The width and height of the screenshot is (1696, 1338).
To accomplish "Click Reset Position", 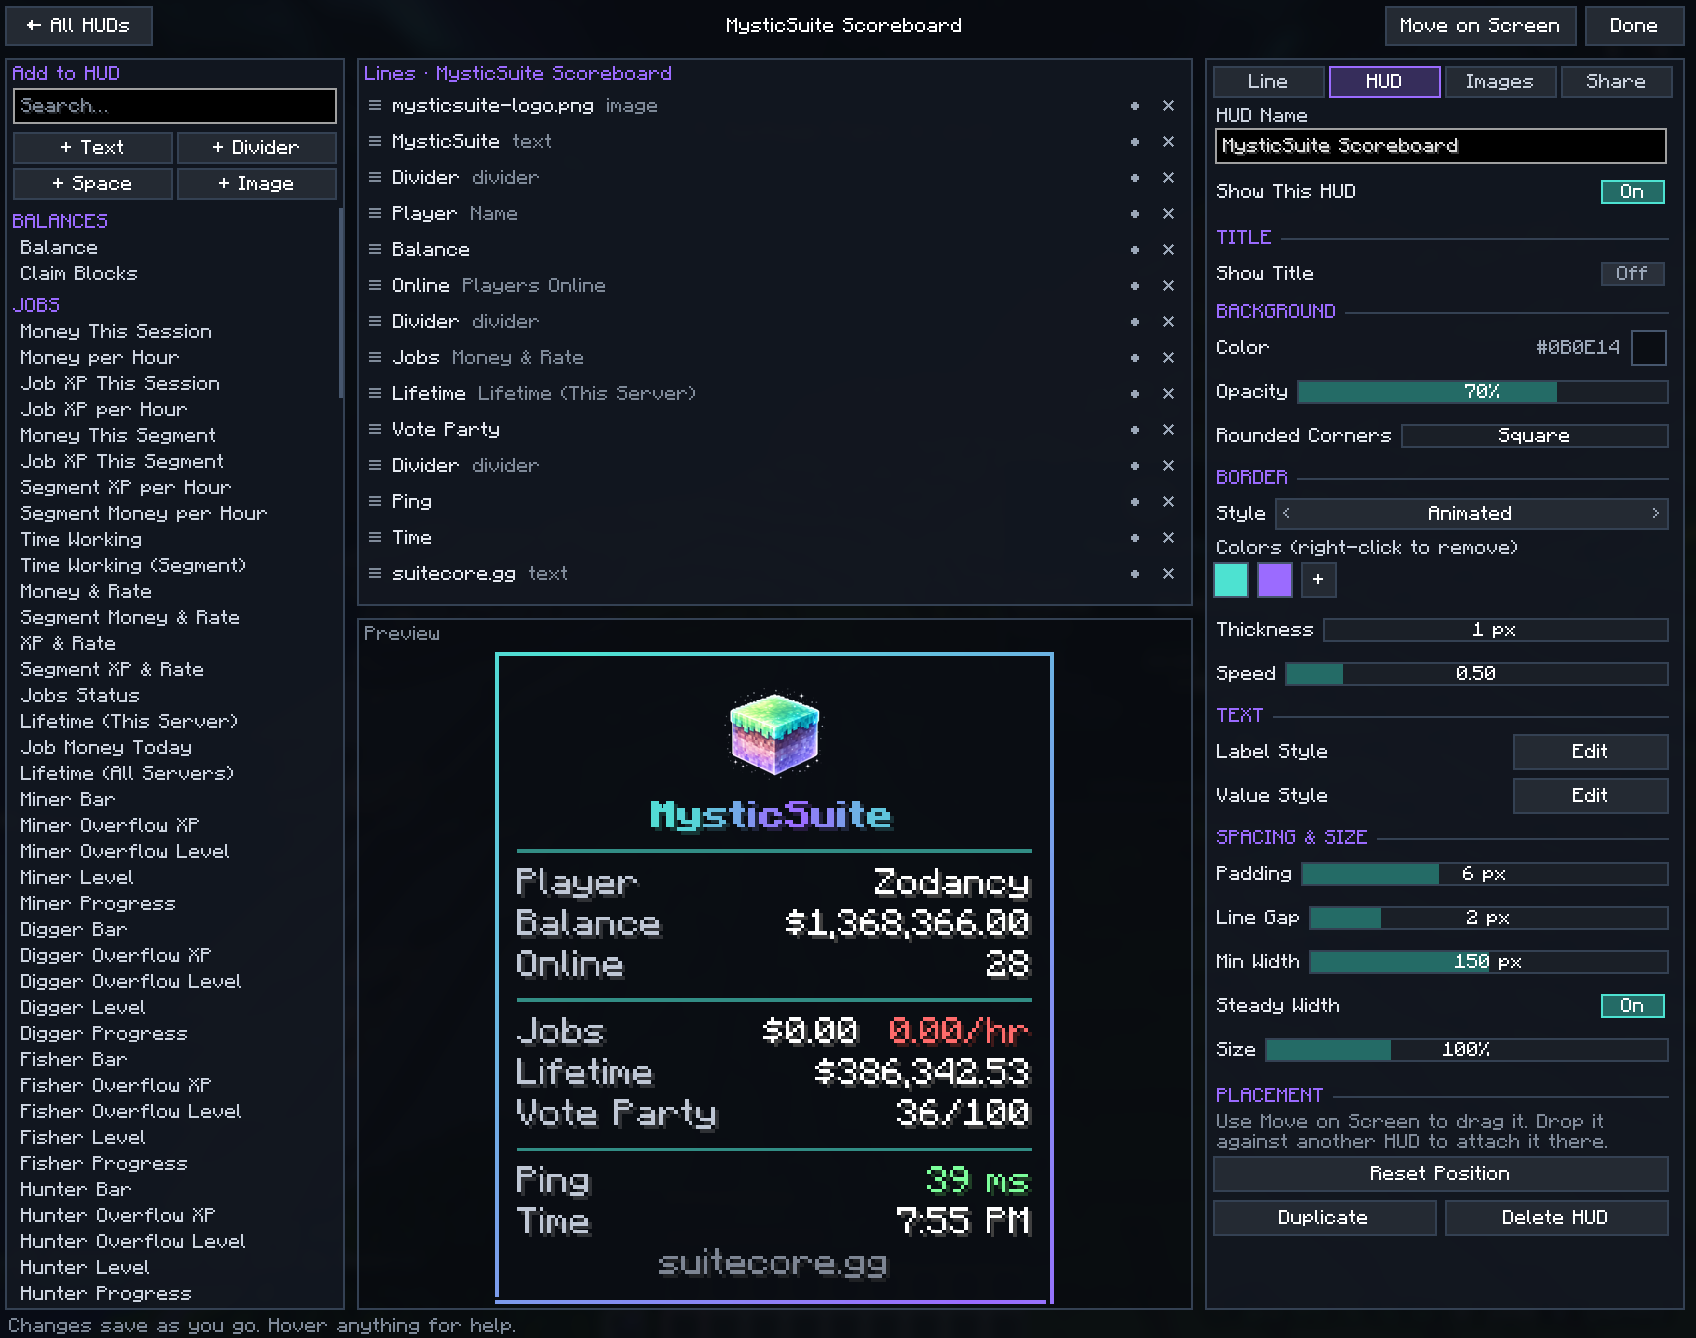I will 1440,1174.
